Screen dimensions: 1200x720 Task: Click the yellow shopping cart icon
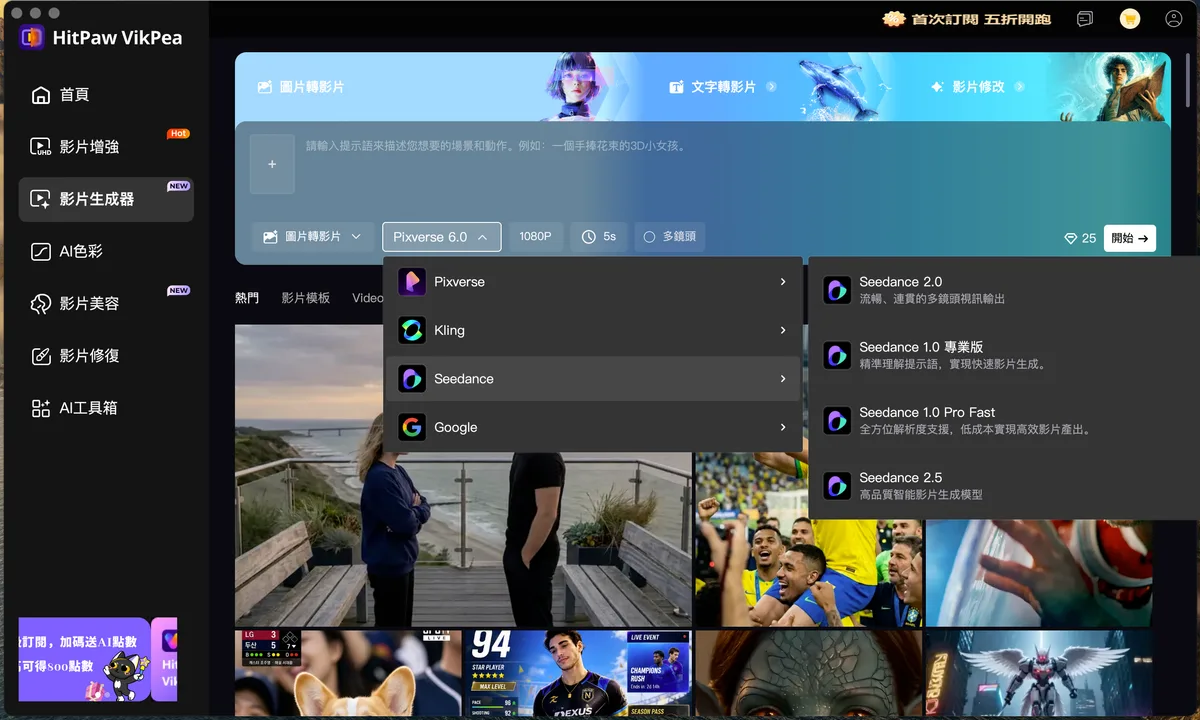[1130, 19]
